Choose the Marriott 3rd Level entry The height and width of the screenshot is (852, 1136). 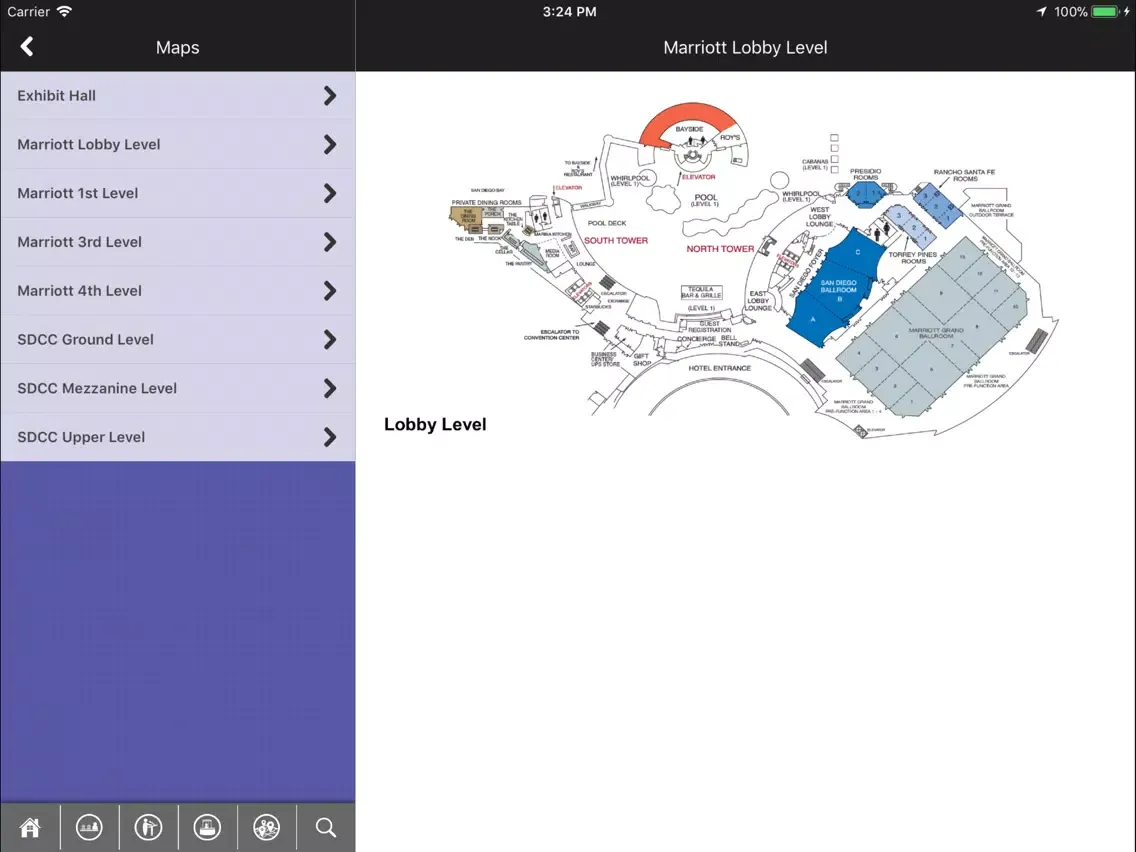pyautogui.click(x=178, y=242)
